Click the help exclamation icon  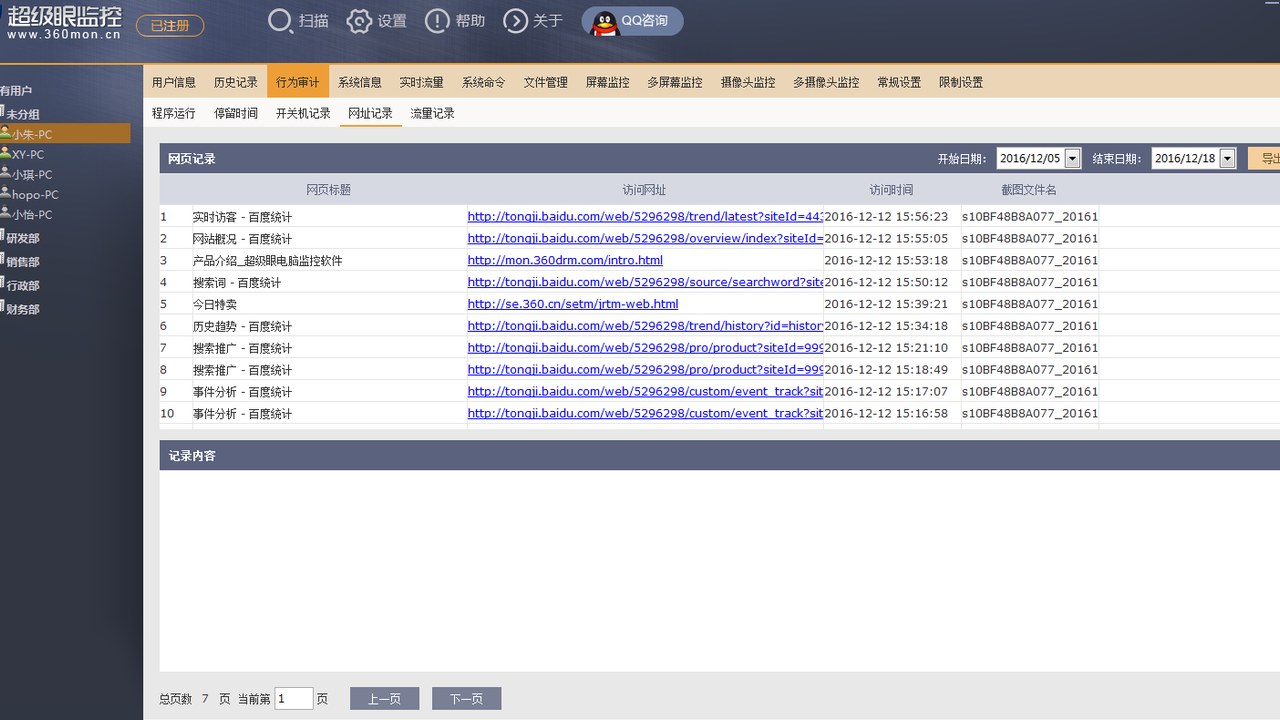point(437,21)
